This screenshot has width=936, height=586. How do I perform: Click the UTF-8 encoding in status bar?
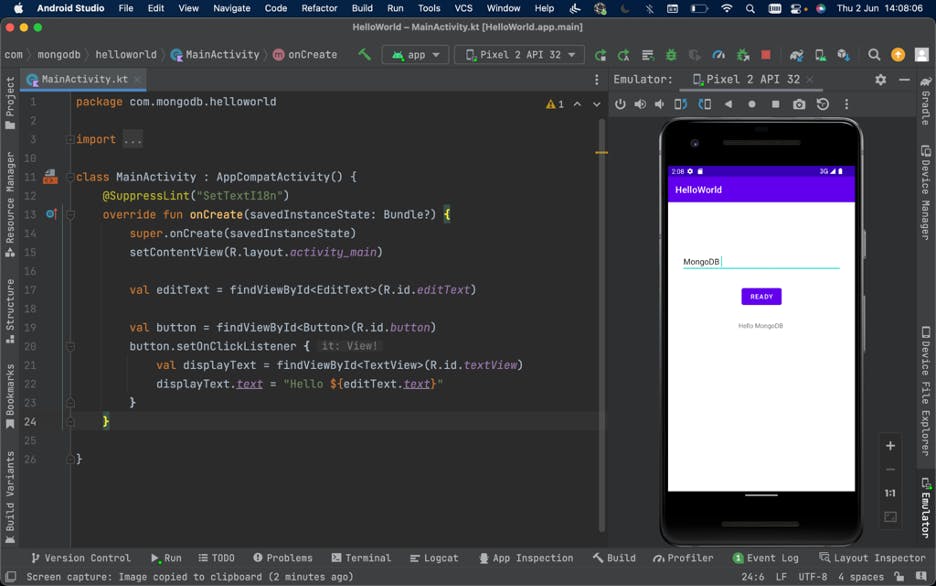(812, 577)
